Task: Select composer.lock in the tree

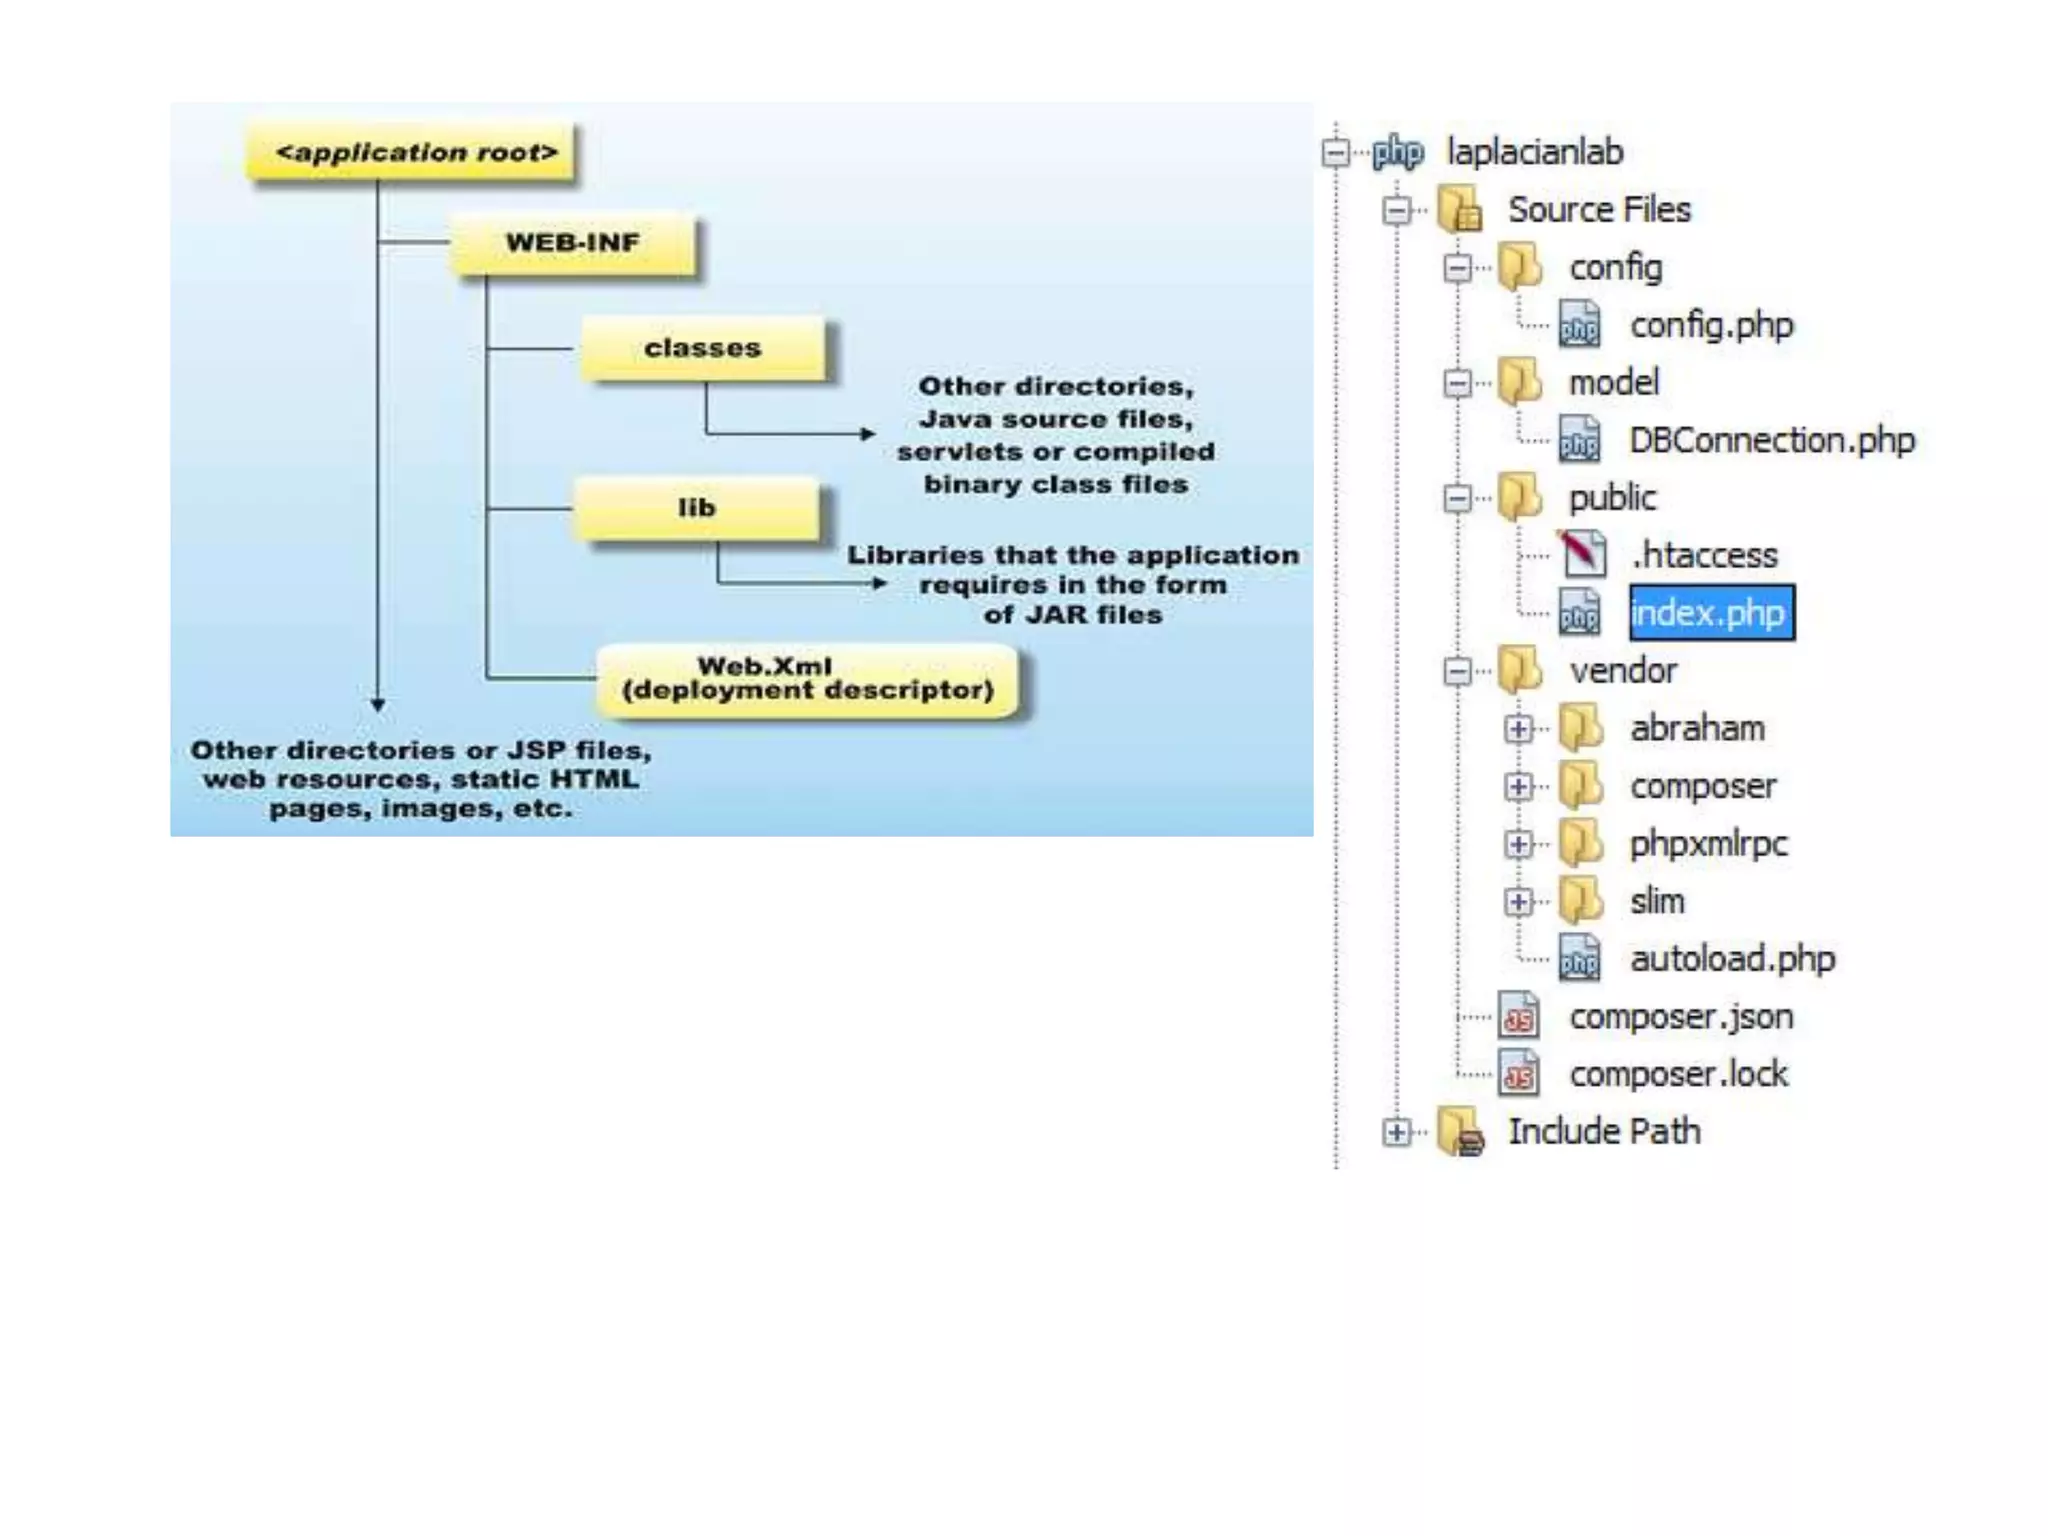Action: coord(1678,1075)
